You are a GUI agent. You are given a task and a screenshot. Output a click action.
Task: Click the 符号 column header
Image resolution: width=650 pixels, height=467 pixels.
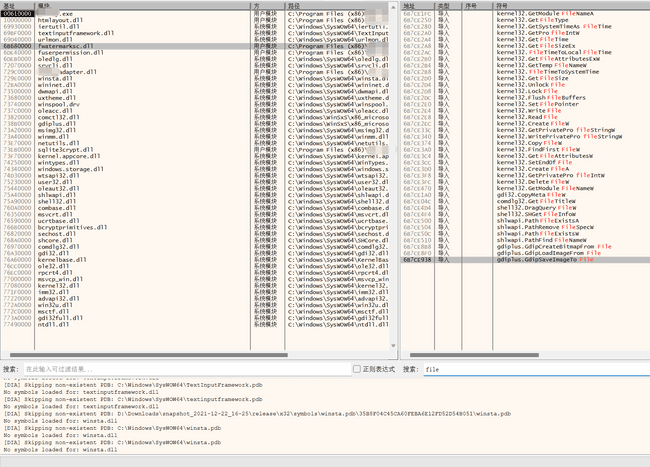(x=571, y=6)
